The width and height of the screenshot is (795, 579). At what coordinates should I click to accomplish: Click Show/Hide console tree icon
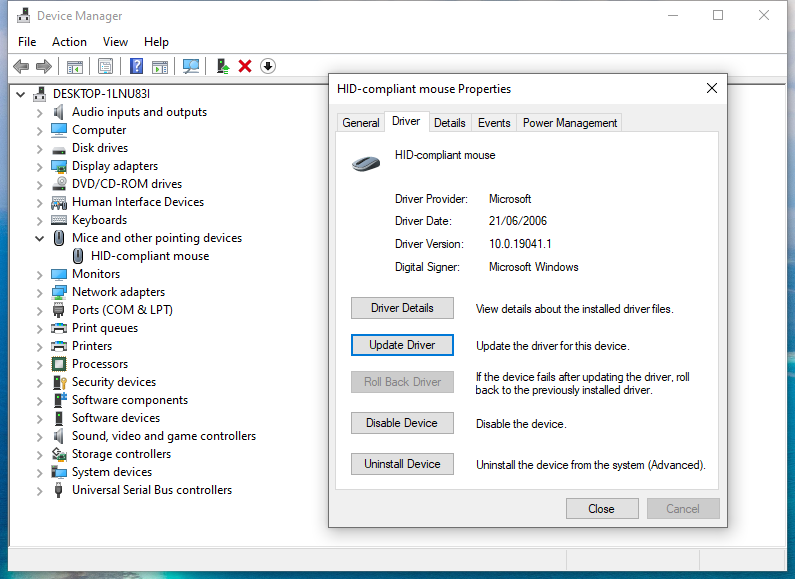tap(74, 66)
